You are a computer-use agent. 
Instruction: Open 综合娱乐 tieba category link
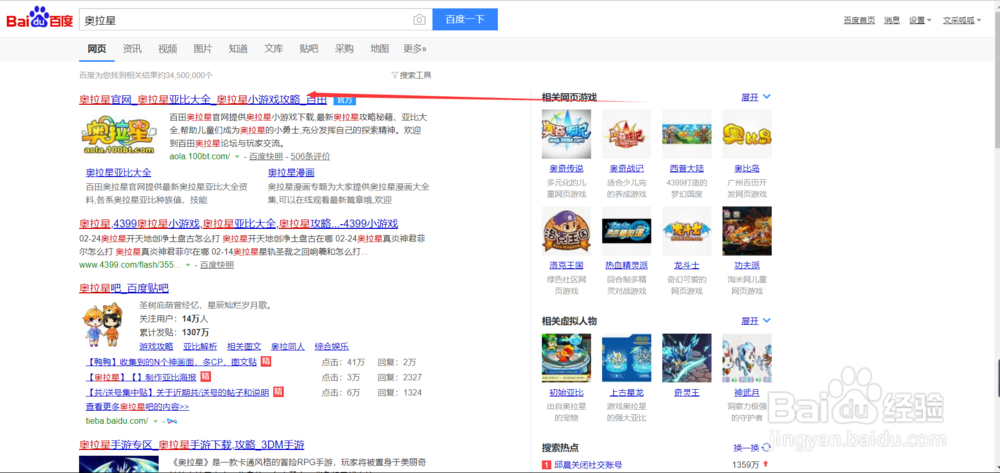(x=332, y=347)
